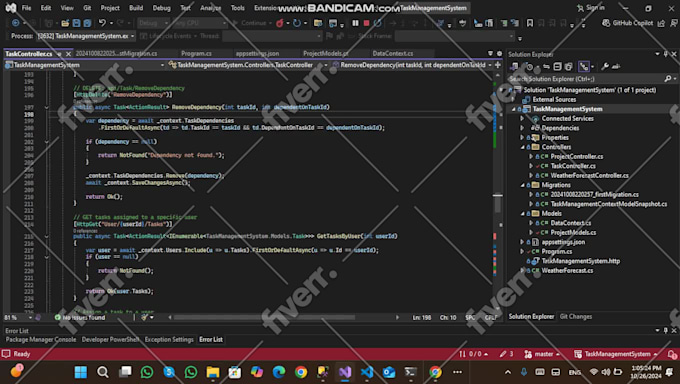
Task: Click Solution Explorer Show All Files icon
Action: tap(569, 66)
